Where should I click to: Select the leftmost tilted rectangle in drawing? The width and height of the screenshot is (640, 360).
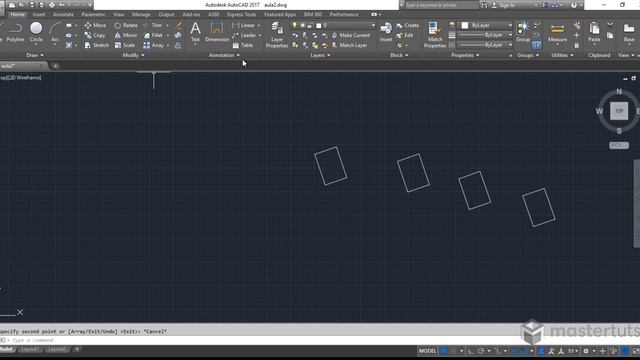331,166
